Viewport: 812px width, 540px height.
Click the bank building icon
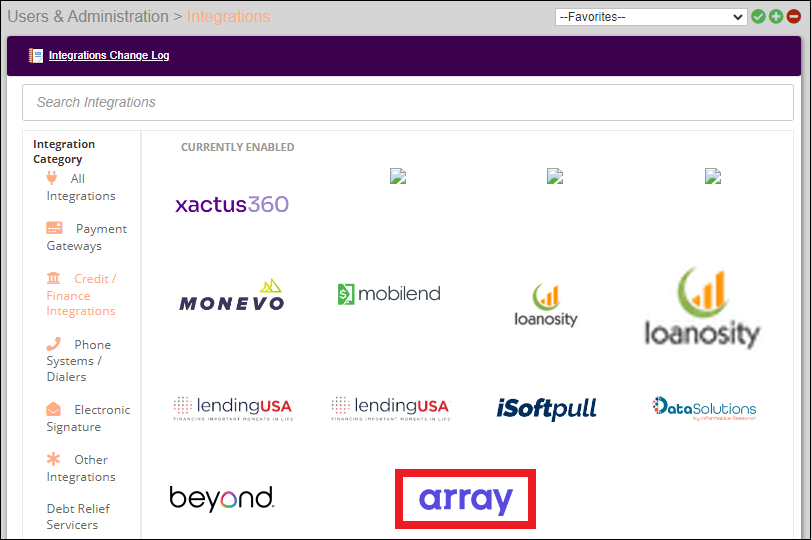tap(53, 278)
